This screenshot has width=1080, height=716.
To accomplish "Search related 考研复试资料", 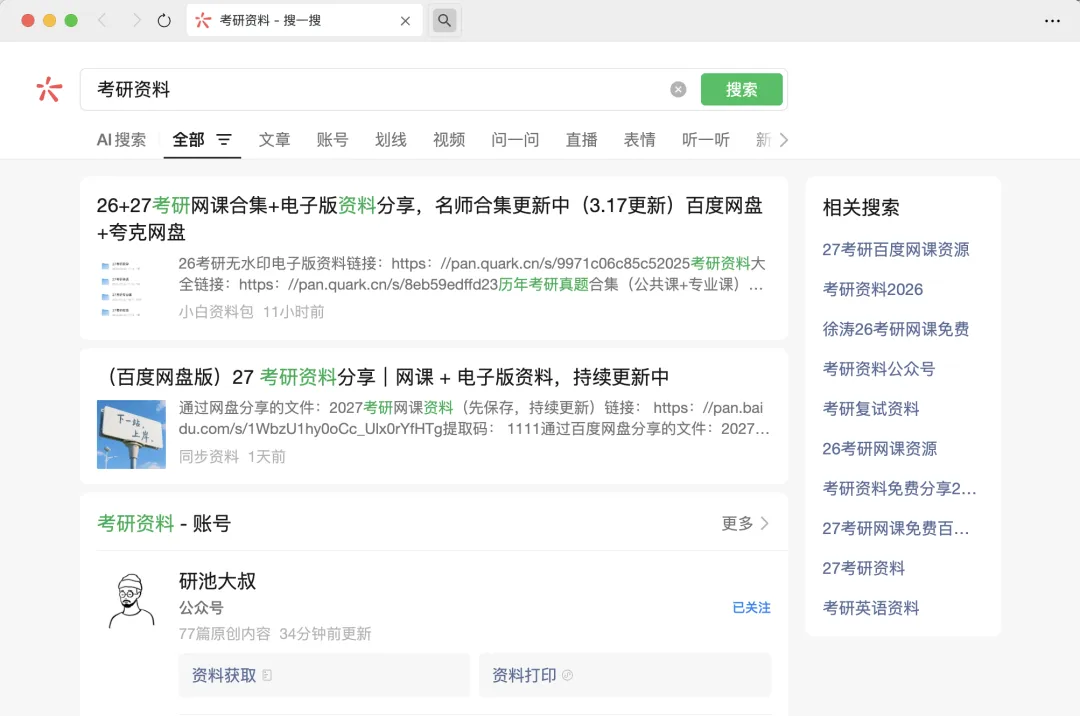I will pyautogui.click(x=871, y=409).
